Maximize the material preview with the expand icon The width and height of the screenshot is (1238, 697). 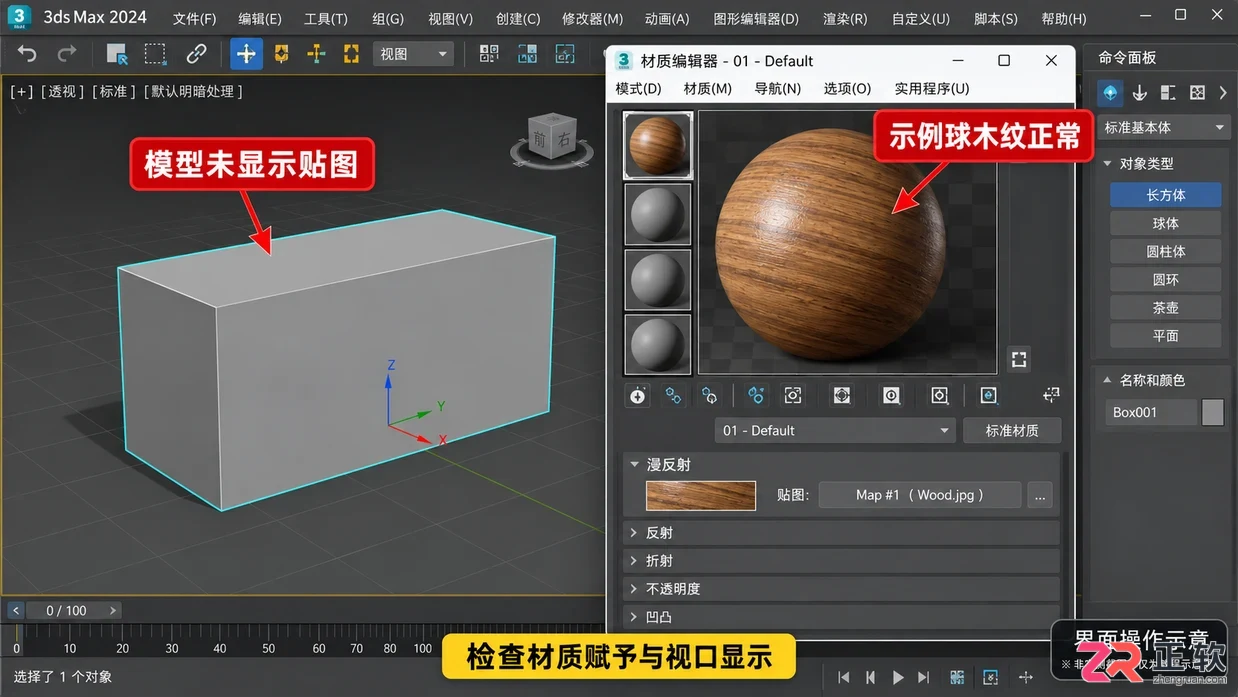point(1019,359)
